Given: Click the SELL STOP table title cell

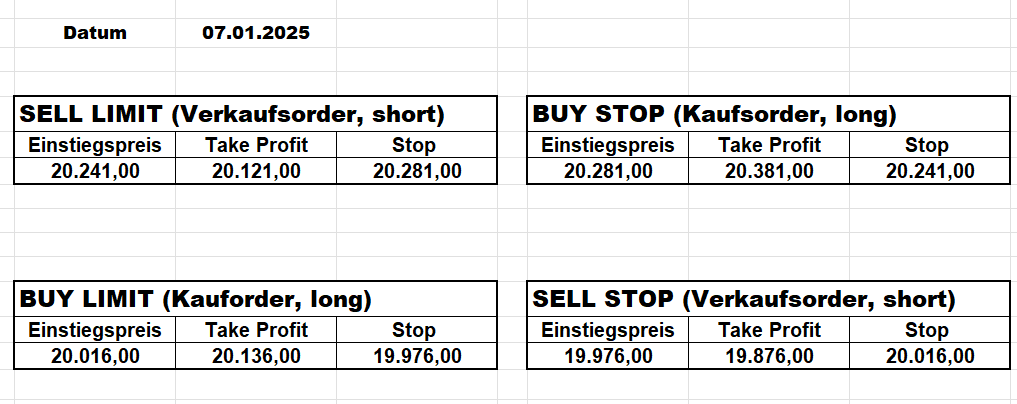Looking at the screenshot, I should pos(744,298).
